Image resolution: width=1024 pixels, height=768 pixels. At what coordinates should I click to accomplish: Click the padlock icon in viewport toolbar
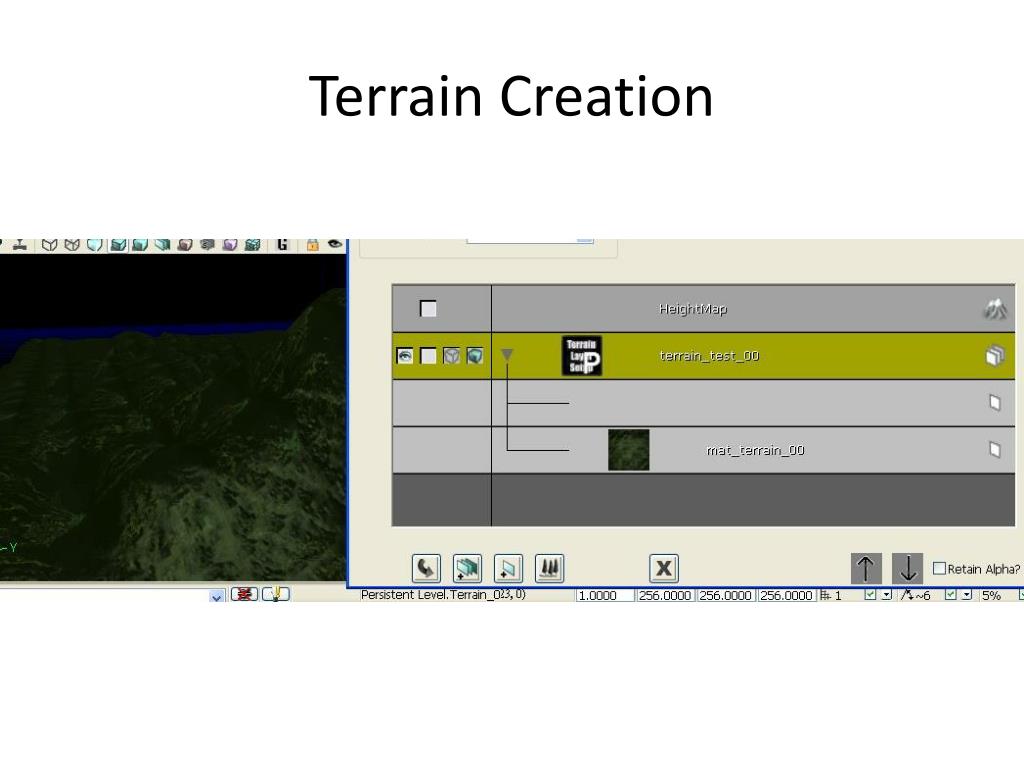tap(313, 245)
